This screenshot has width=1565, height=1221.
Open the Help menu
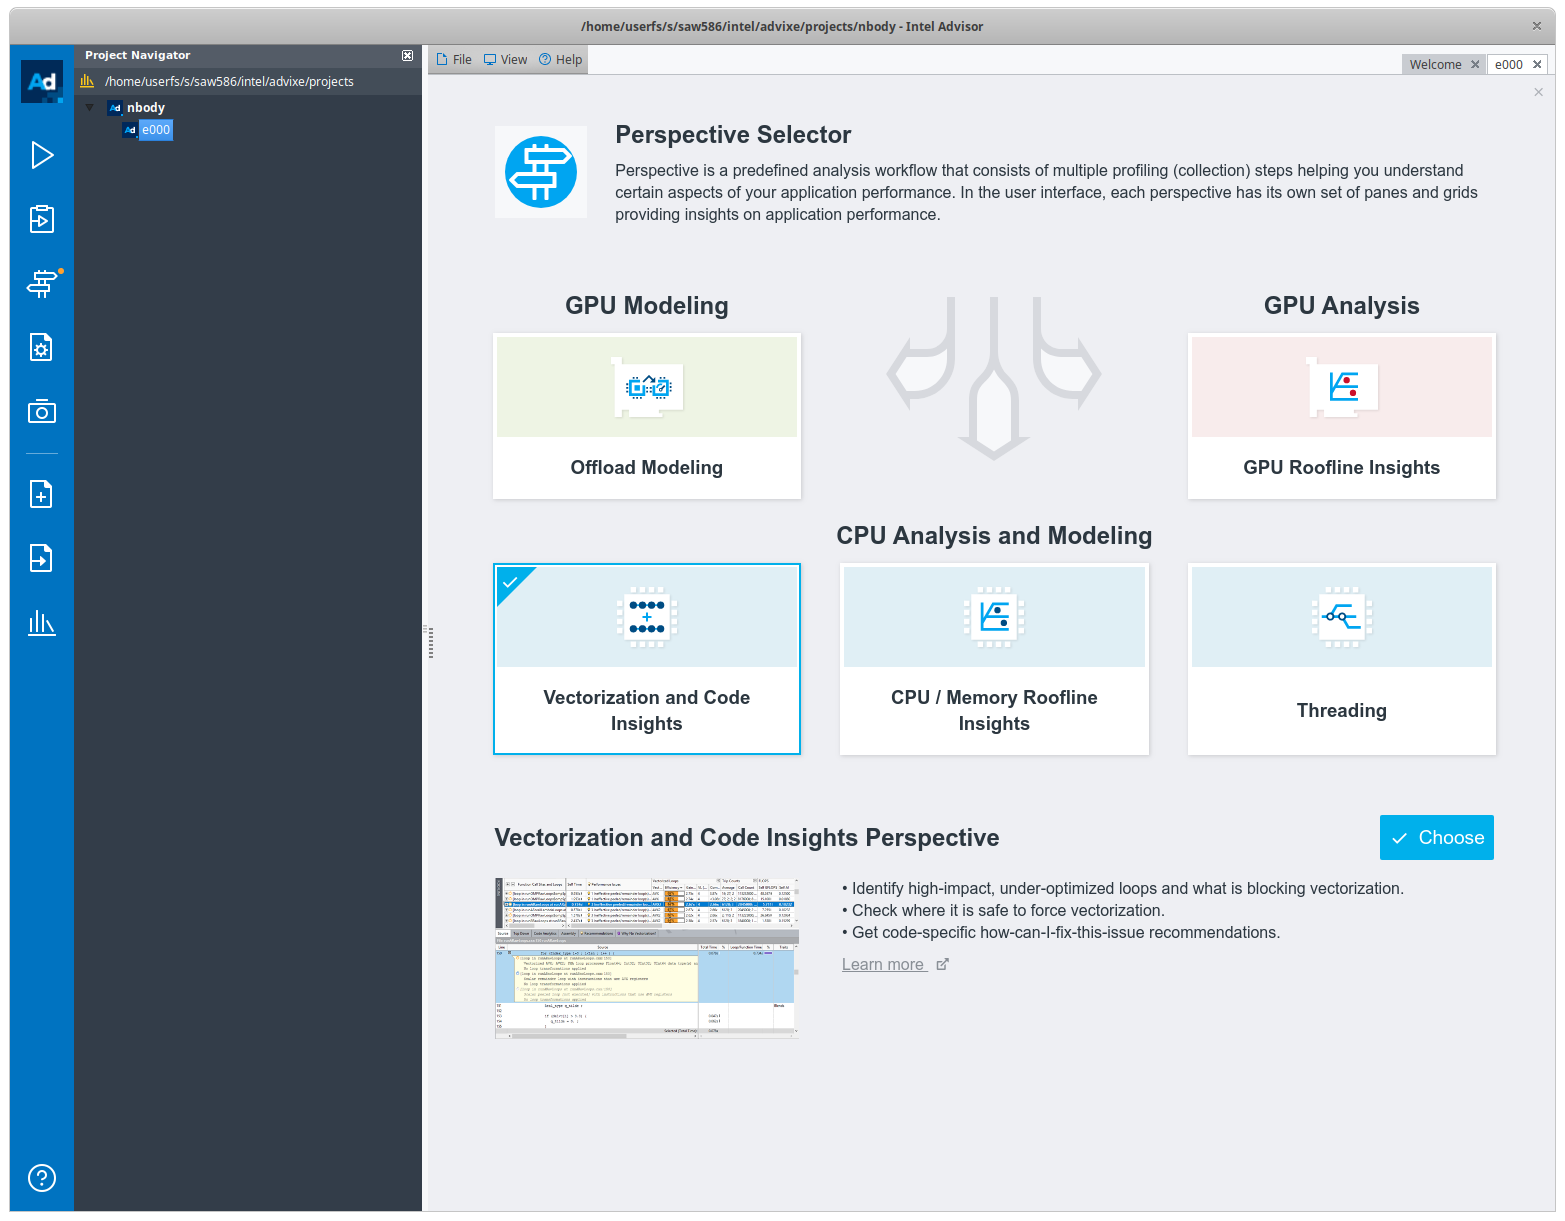(x=560, y=60)
